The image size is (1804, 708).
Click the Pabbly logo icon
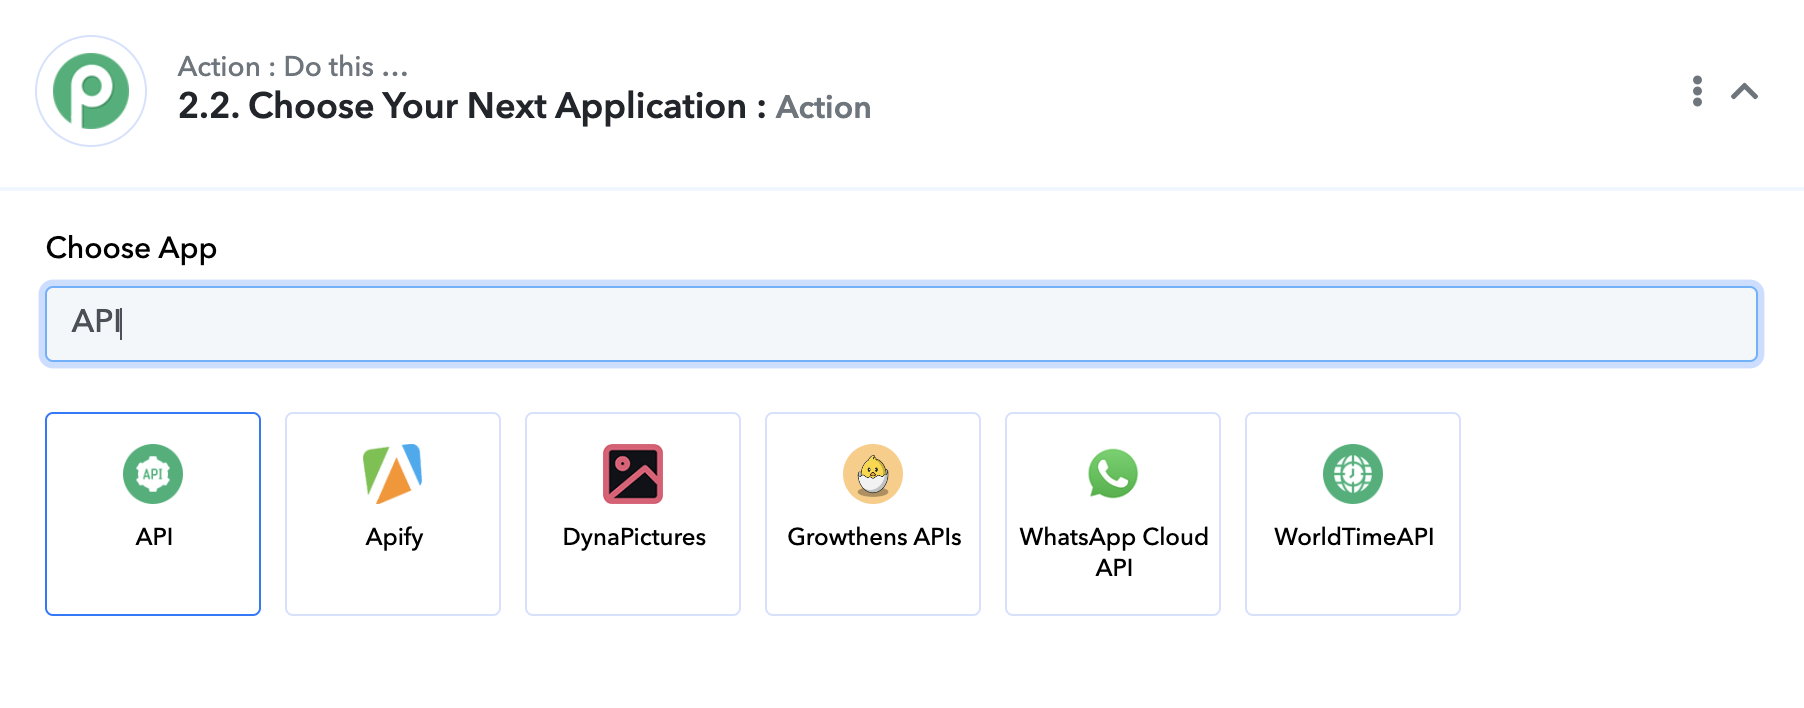point(91,91)
